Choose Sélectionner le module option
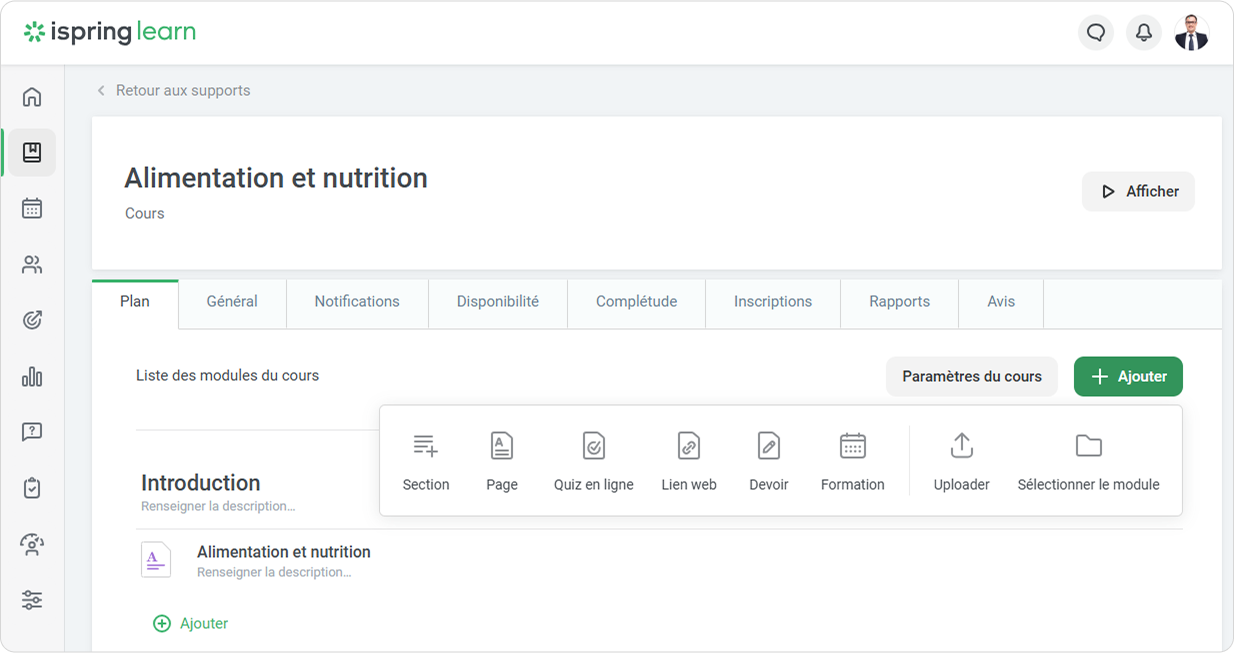Viewport: 1234px width, 653px height. (1088, 461)
